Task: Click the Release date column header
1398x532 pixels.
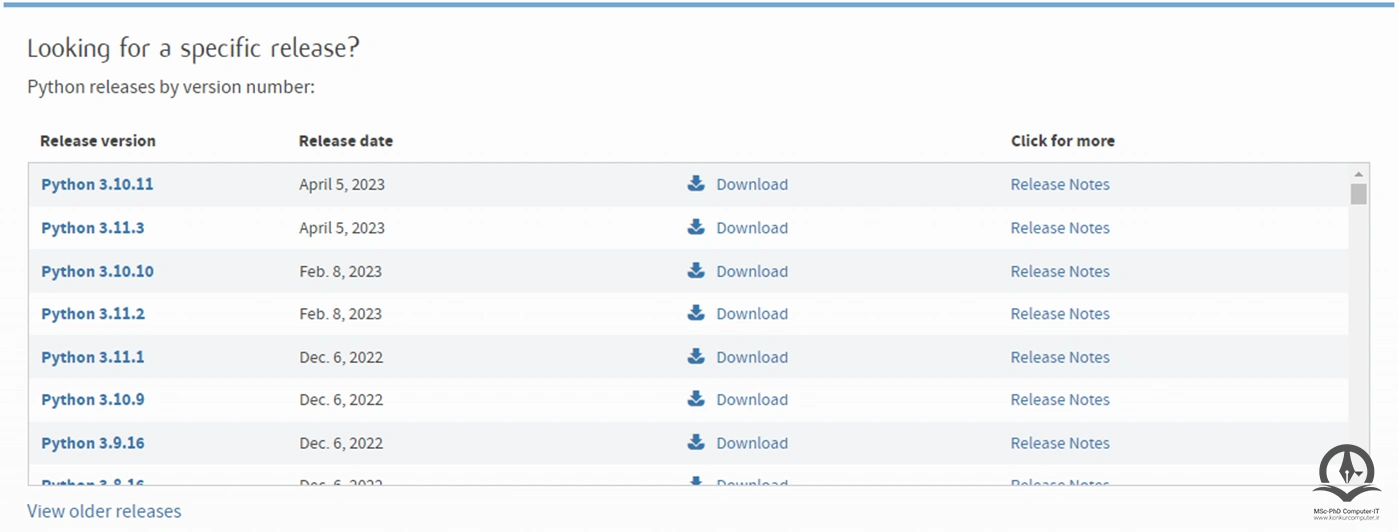Action: click(346, 141)
